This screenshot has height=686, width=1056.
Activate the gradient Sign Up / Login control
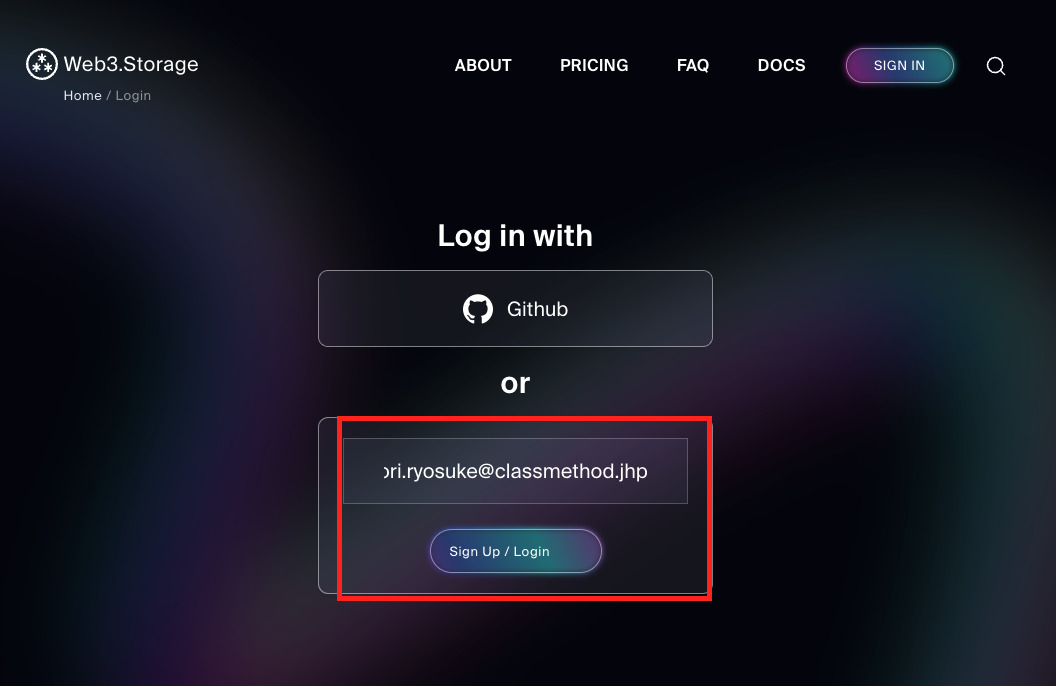(x=515, y=551)
